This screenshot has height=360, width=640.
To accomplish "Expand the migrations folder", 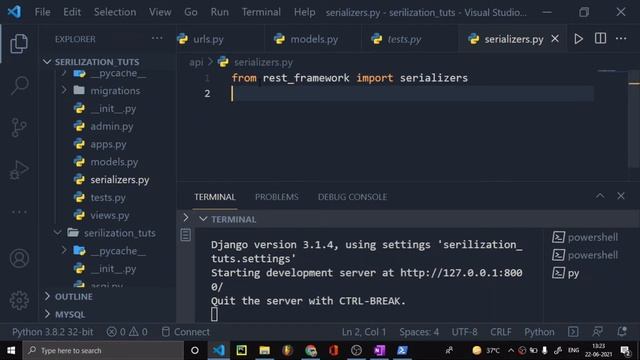I will 64,90.
